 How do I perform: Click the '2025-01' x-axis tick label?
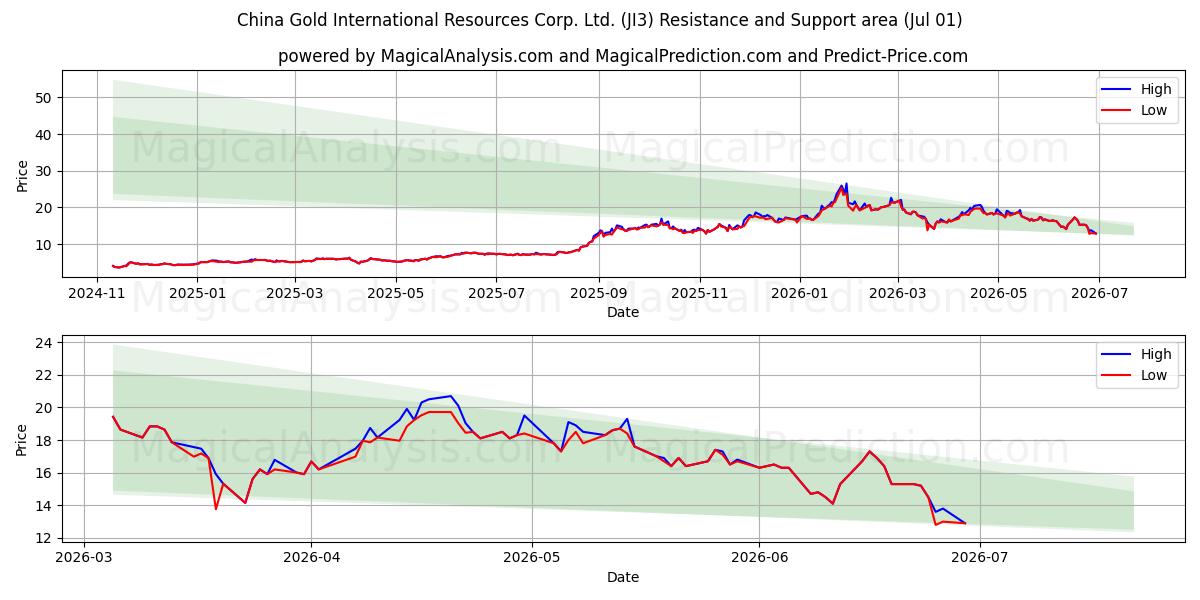coord(198,293)
